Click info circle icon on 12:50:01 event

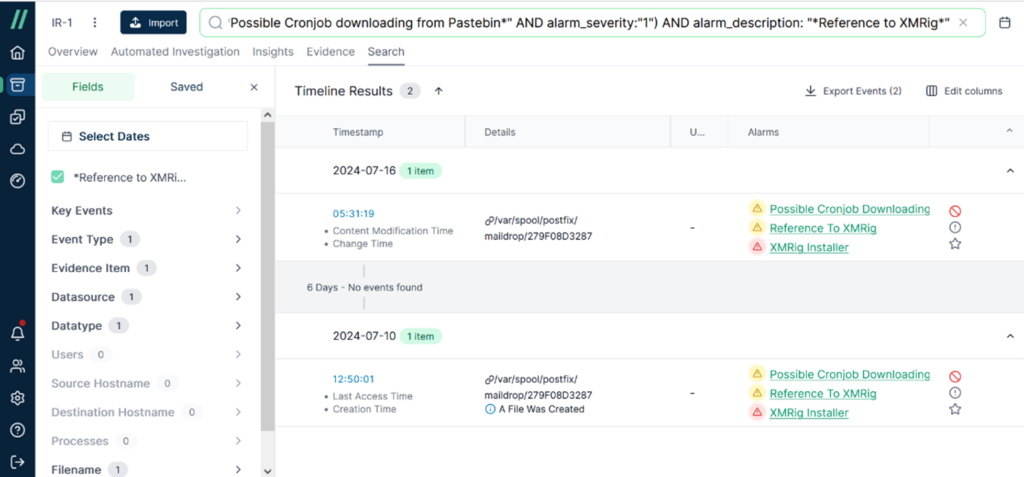[955, 393]
